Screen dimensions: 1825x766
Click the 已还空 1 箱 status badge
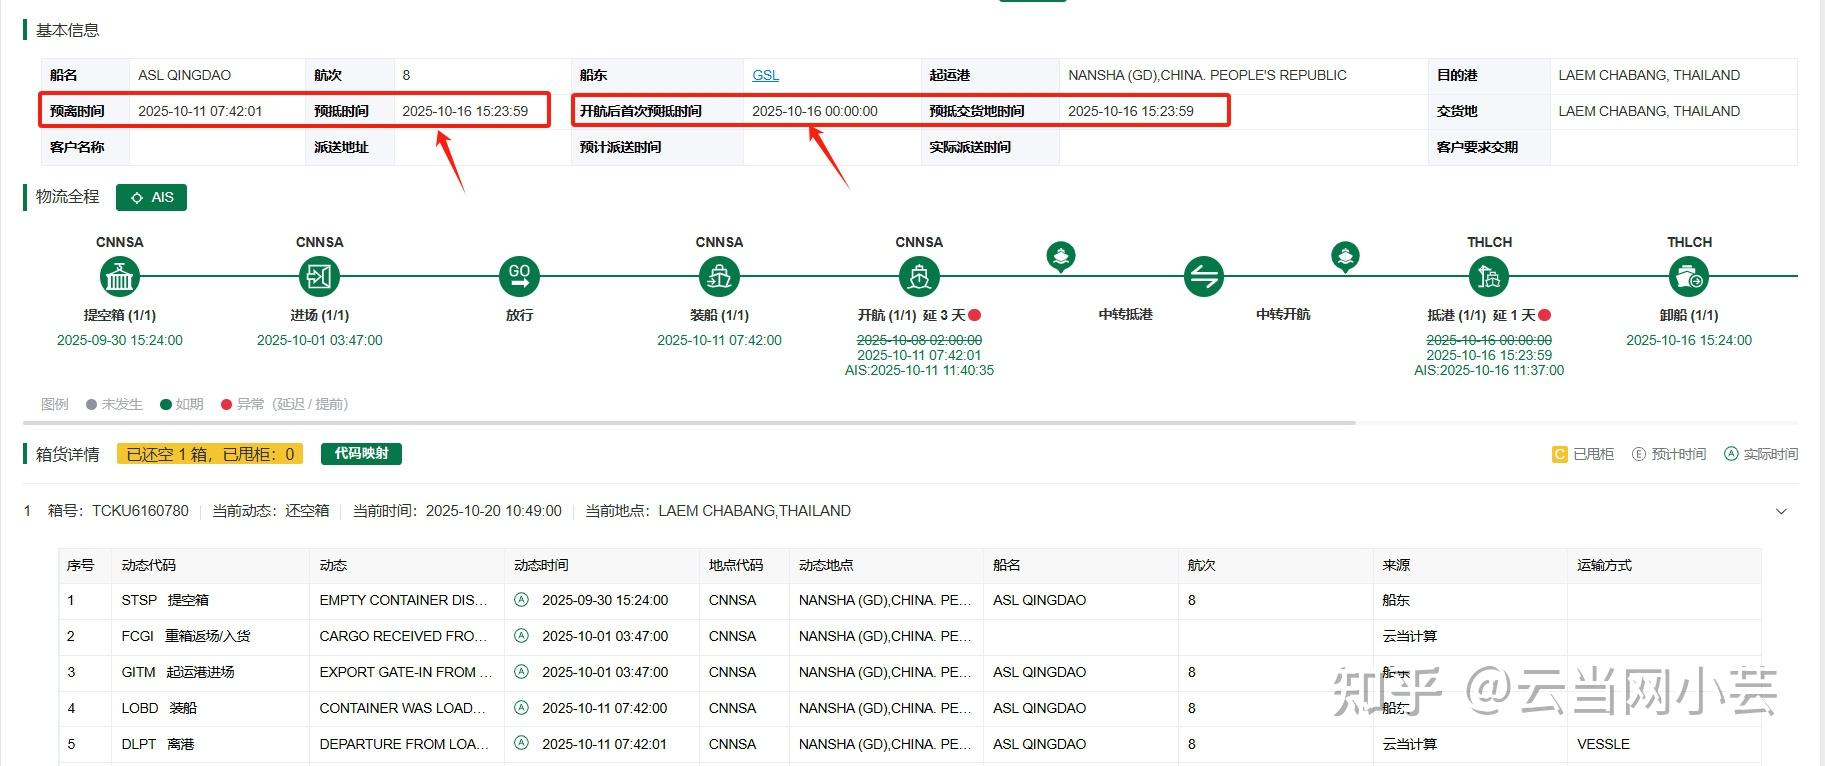211,454
